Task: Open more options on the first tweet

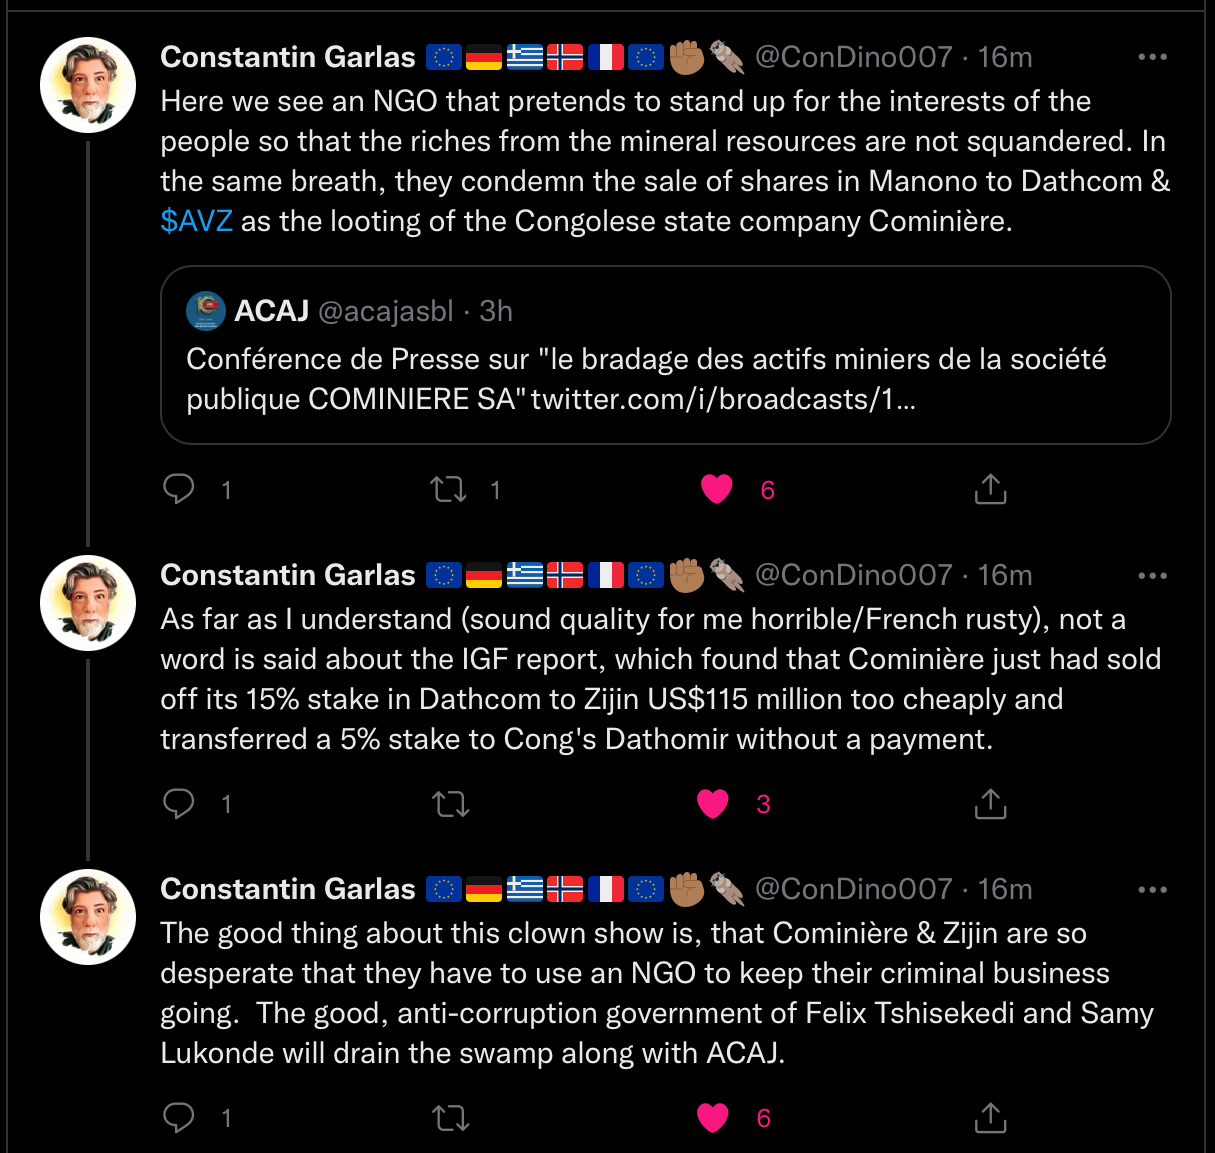Action: [x=1152, y=57]
